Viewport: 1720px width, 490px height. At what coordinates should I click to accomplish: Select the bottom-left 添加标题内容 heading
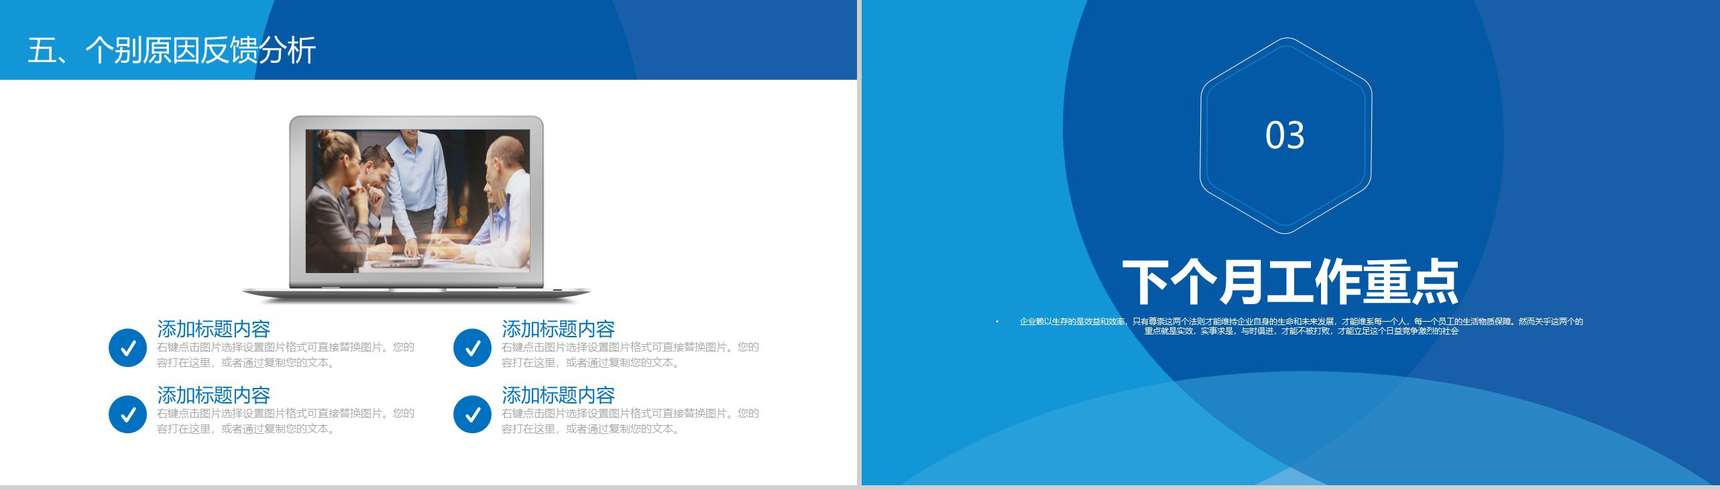[213, 395]
